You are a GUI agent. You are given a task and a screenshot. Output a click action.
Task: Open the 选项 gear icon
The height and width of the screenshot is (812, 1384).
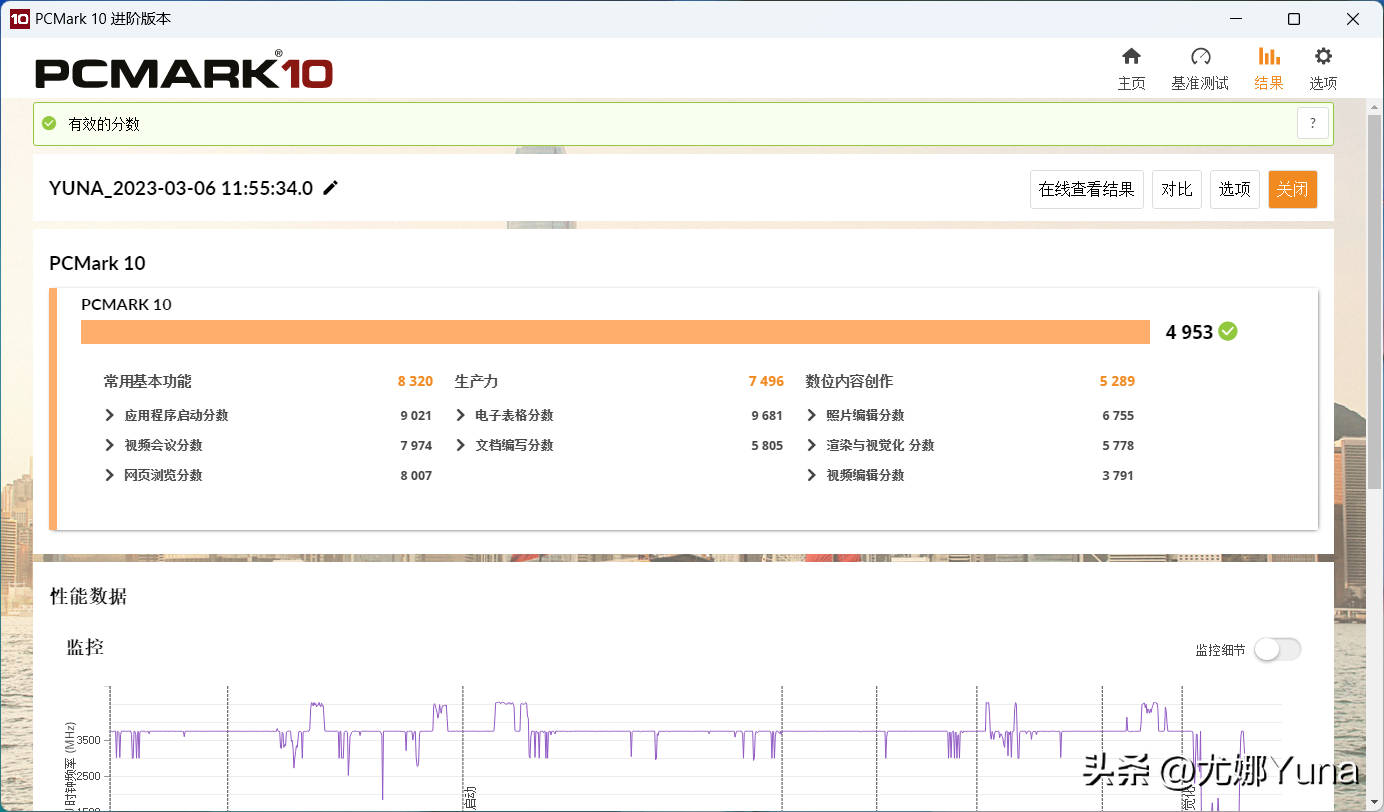pos(1323,56)
